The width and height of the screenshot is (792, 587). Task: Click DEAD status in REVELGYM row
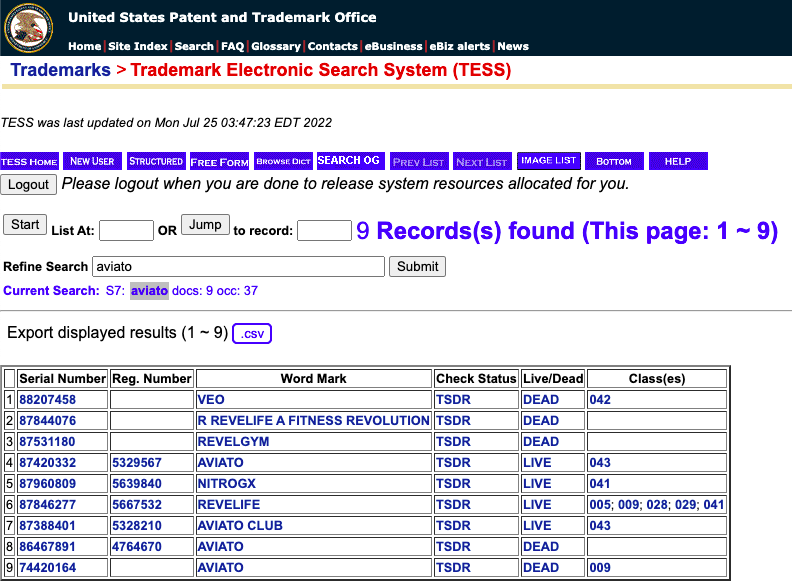click(x=541, y=442)
